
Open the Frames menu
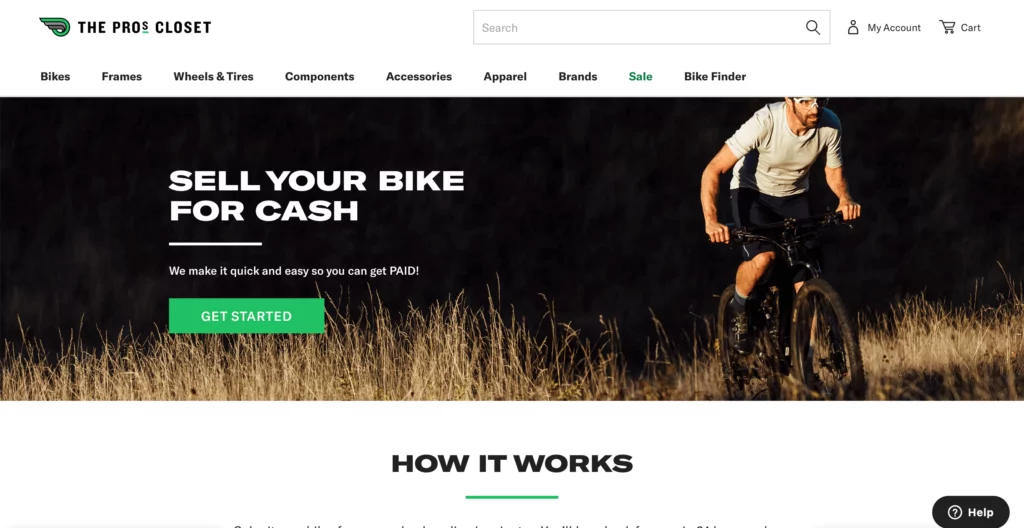point(121,76)
